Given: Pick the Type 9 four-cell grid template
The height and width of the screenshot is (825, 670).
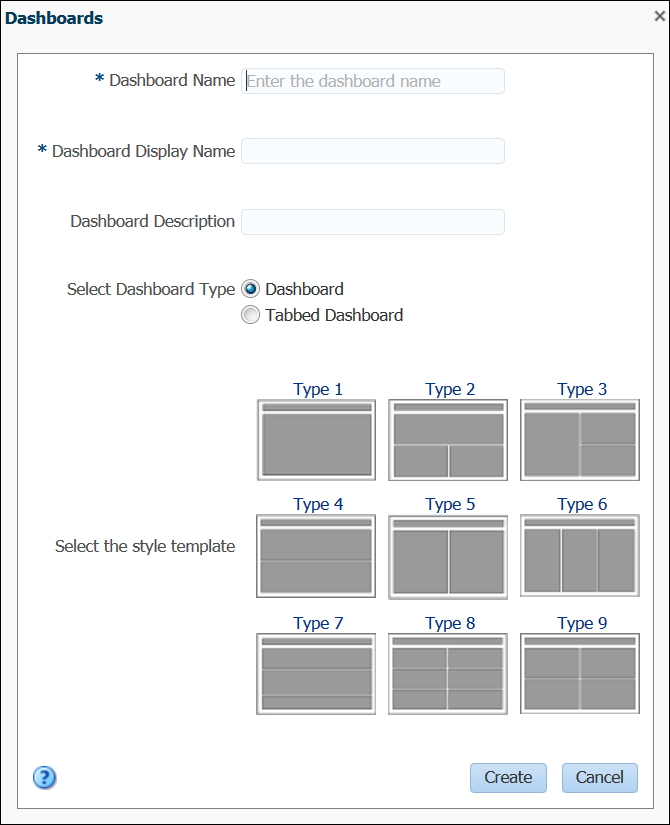Looking at the screenshot, I should tap(580, 673).
